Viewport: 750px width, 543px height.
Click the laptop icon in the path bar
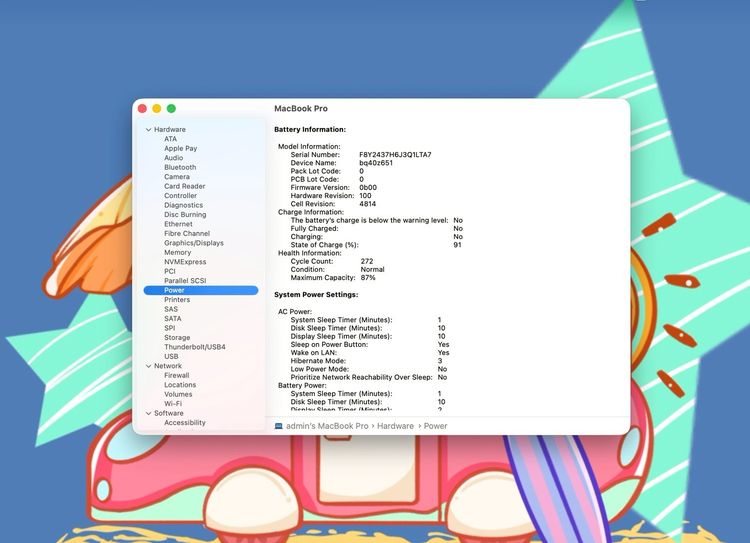[278, 426]
